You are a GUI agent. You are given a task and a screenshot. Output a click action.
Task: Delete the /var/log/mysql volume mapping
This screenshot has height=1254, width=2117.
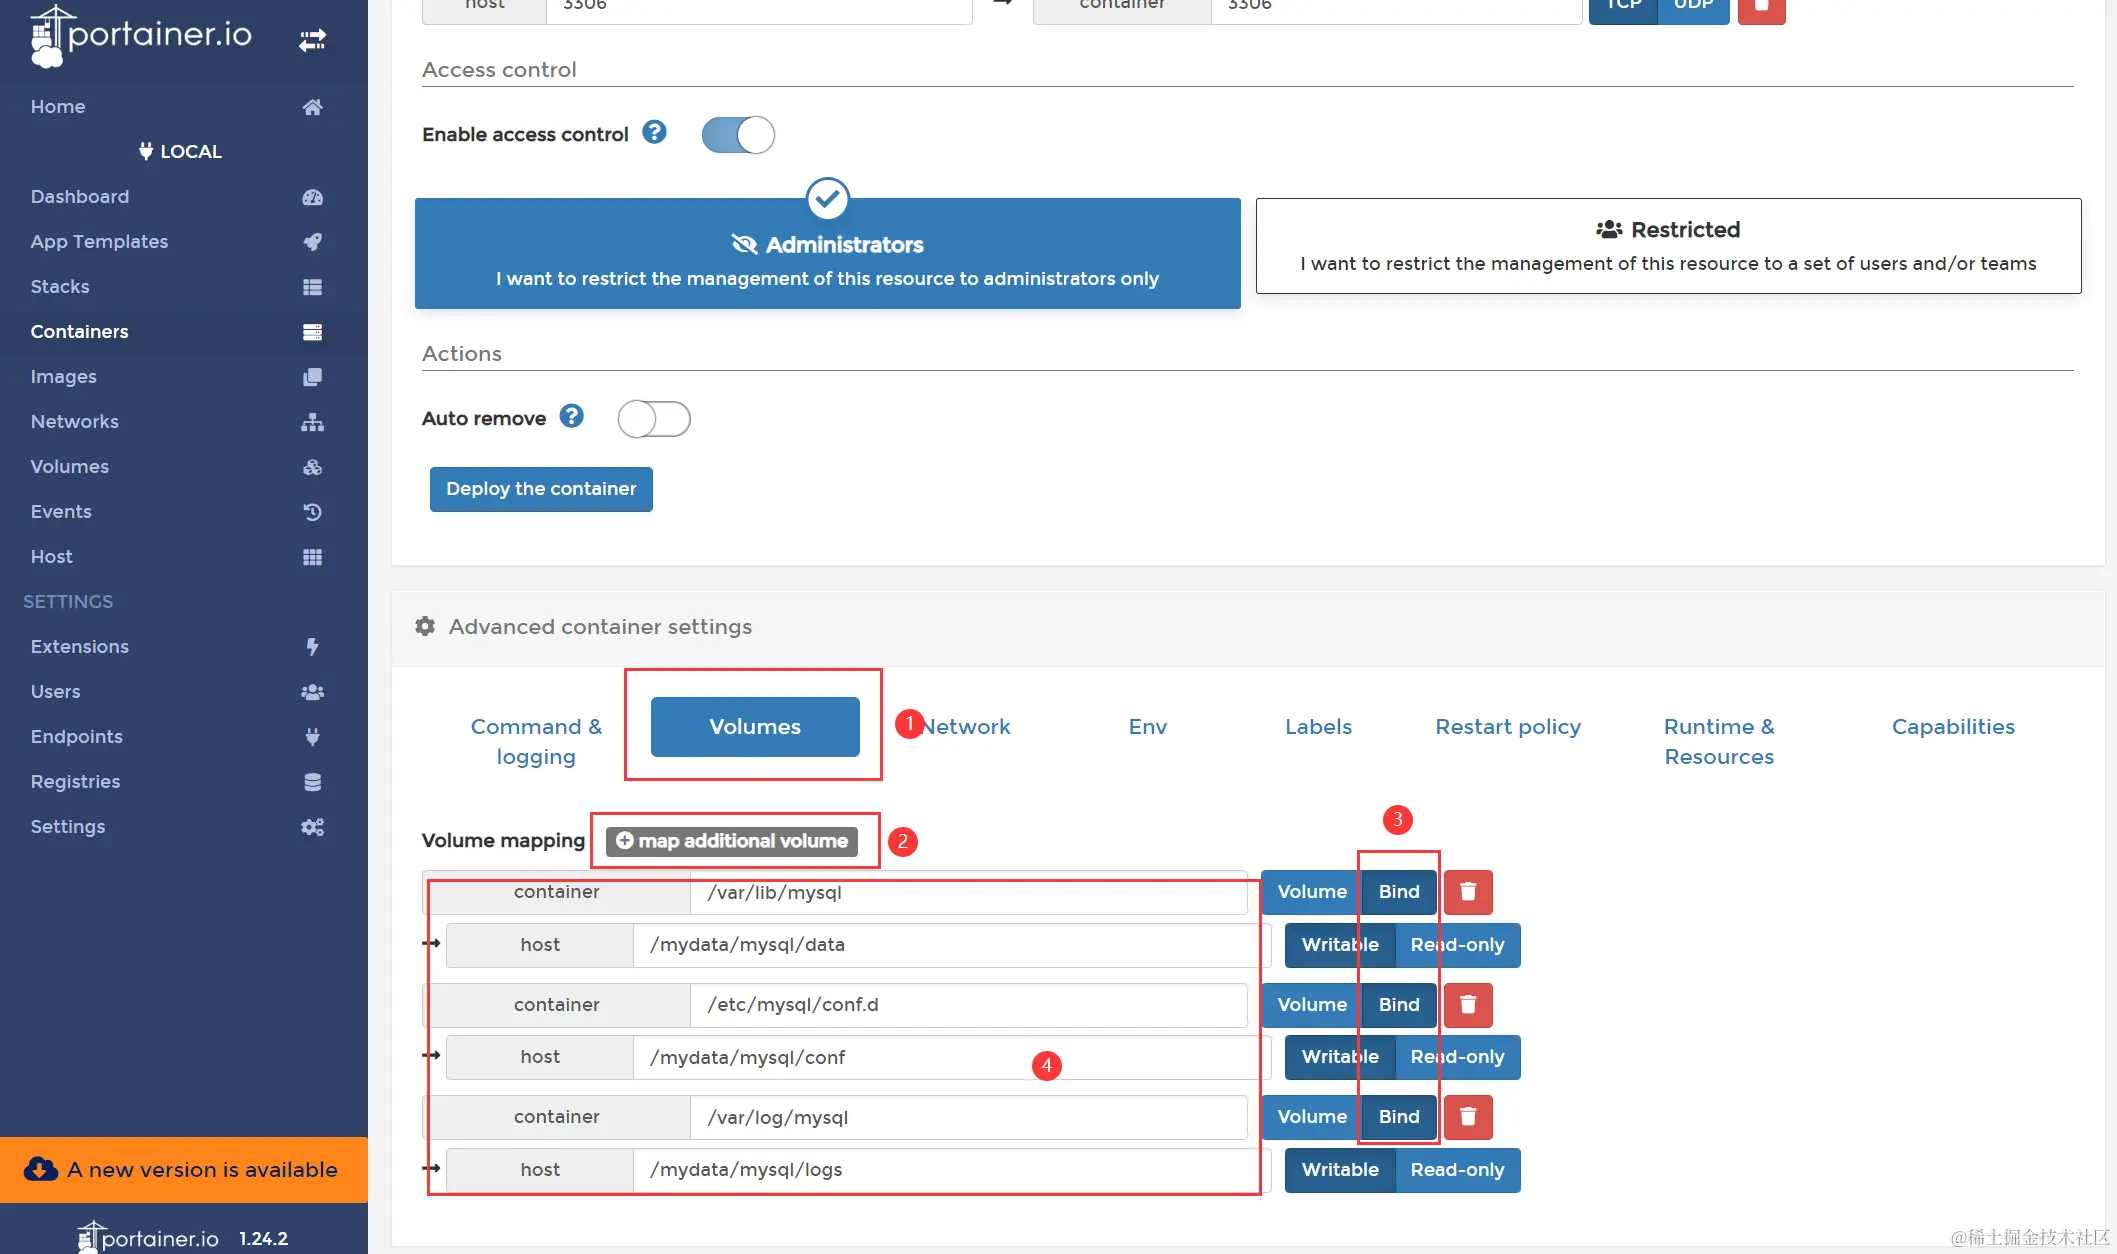click(1467, 1117)
